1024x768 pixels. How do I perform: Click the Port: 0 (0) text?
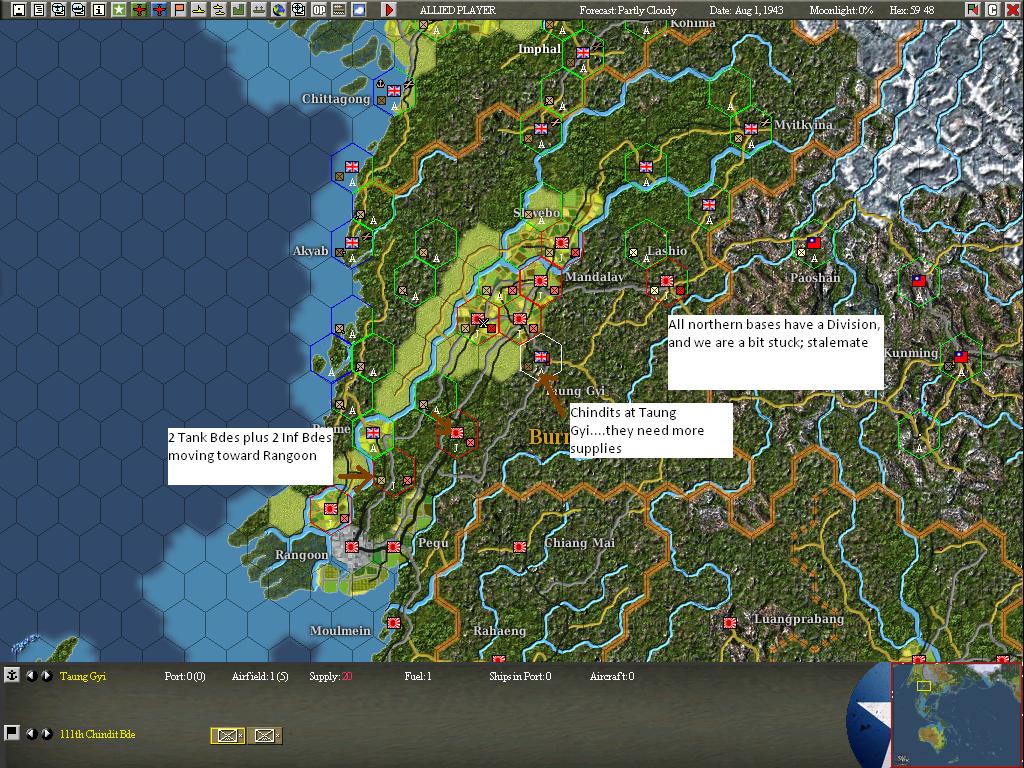(x=185, y=676)
